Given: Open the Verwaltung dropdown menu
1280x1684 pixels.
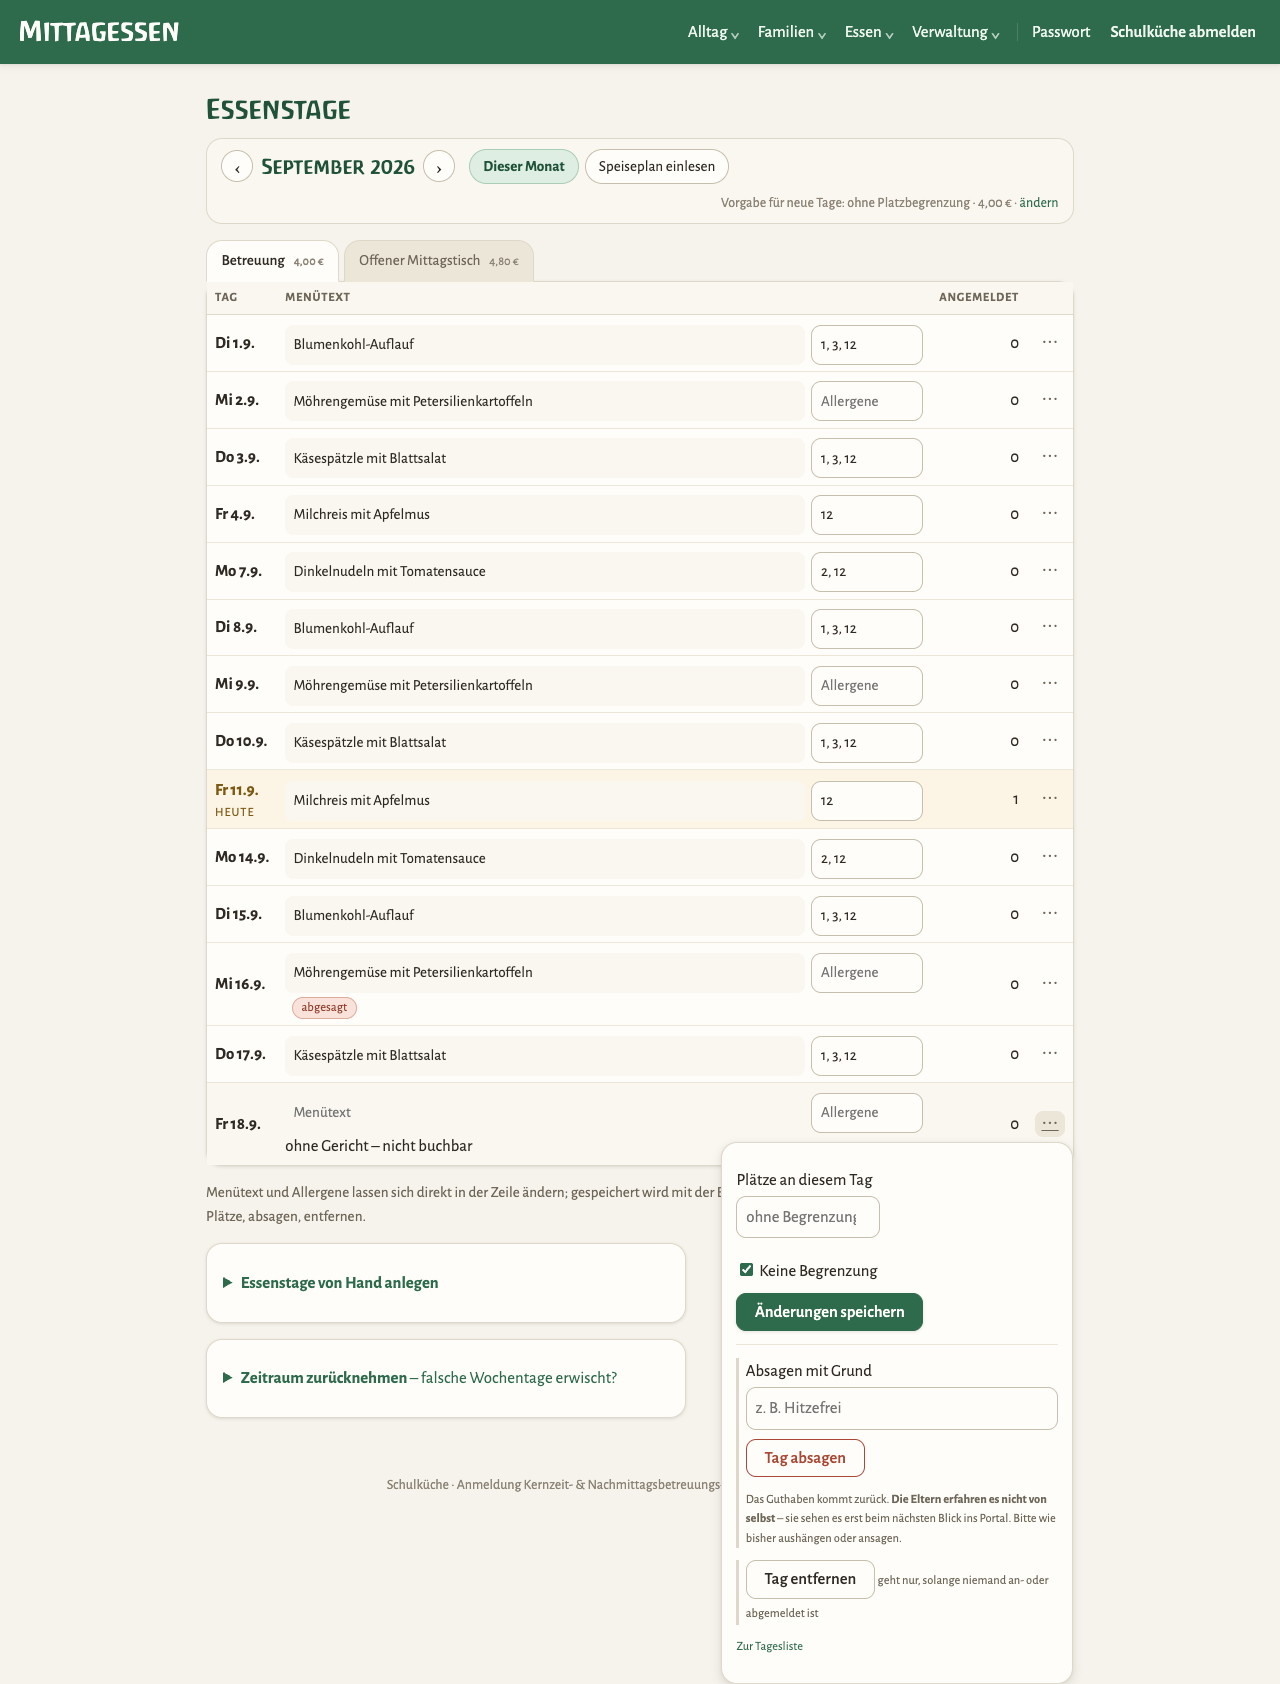Looking at the screenshot, I should pyautogui.click(x=956, y=32).
